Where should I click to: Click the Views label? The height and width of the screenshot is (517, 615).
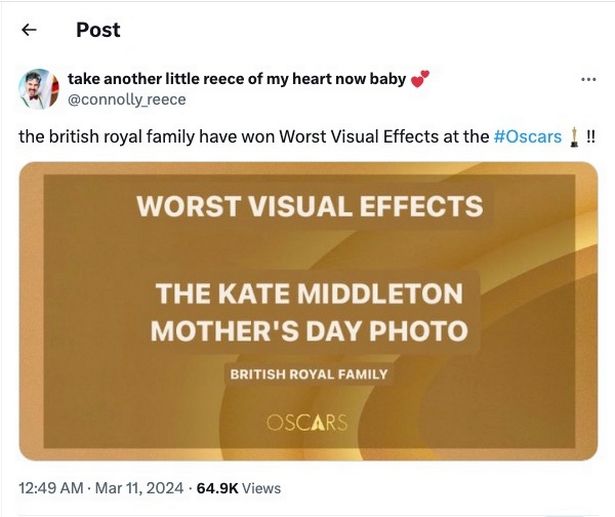[261, 488]
